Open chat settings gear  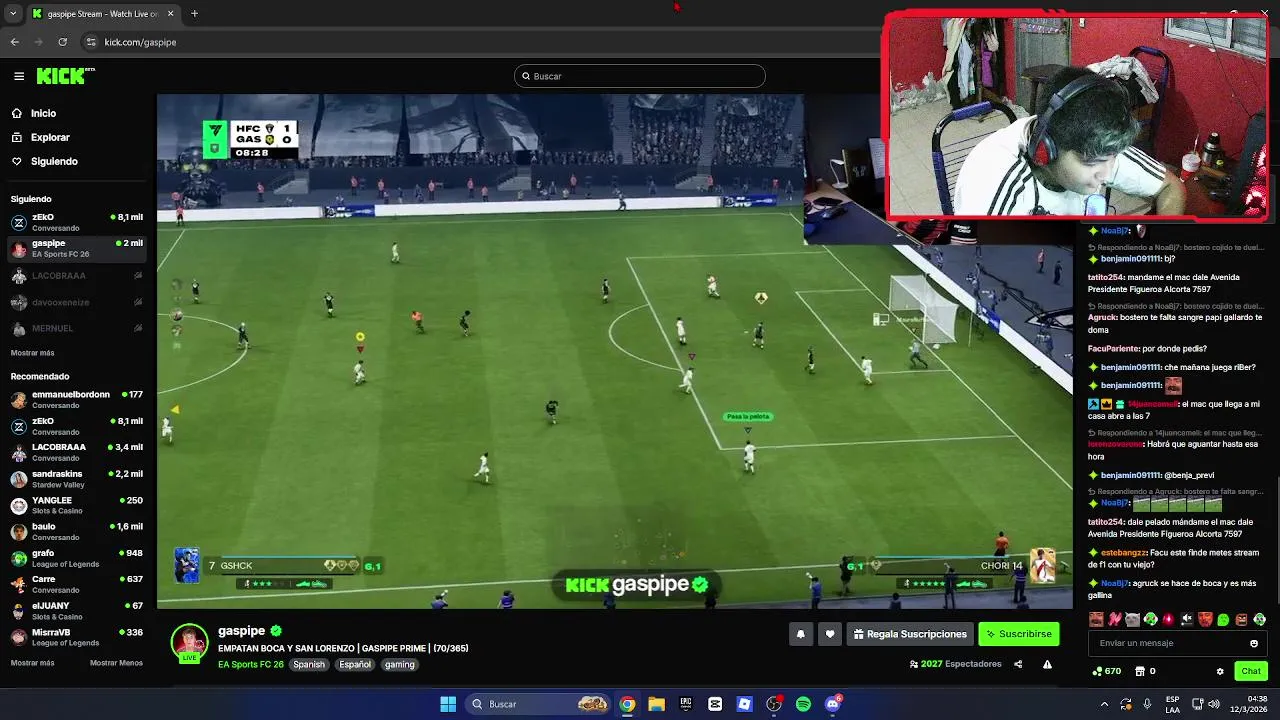coord(1220,671)
